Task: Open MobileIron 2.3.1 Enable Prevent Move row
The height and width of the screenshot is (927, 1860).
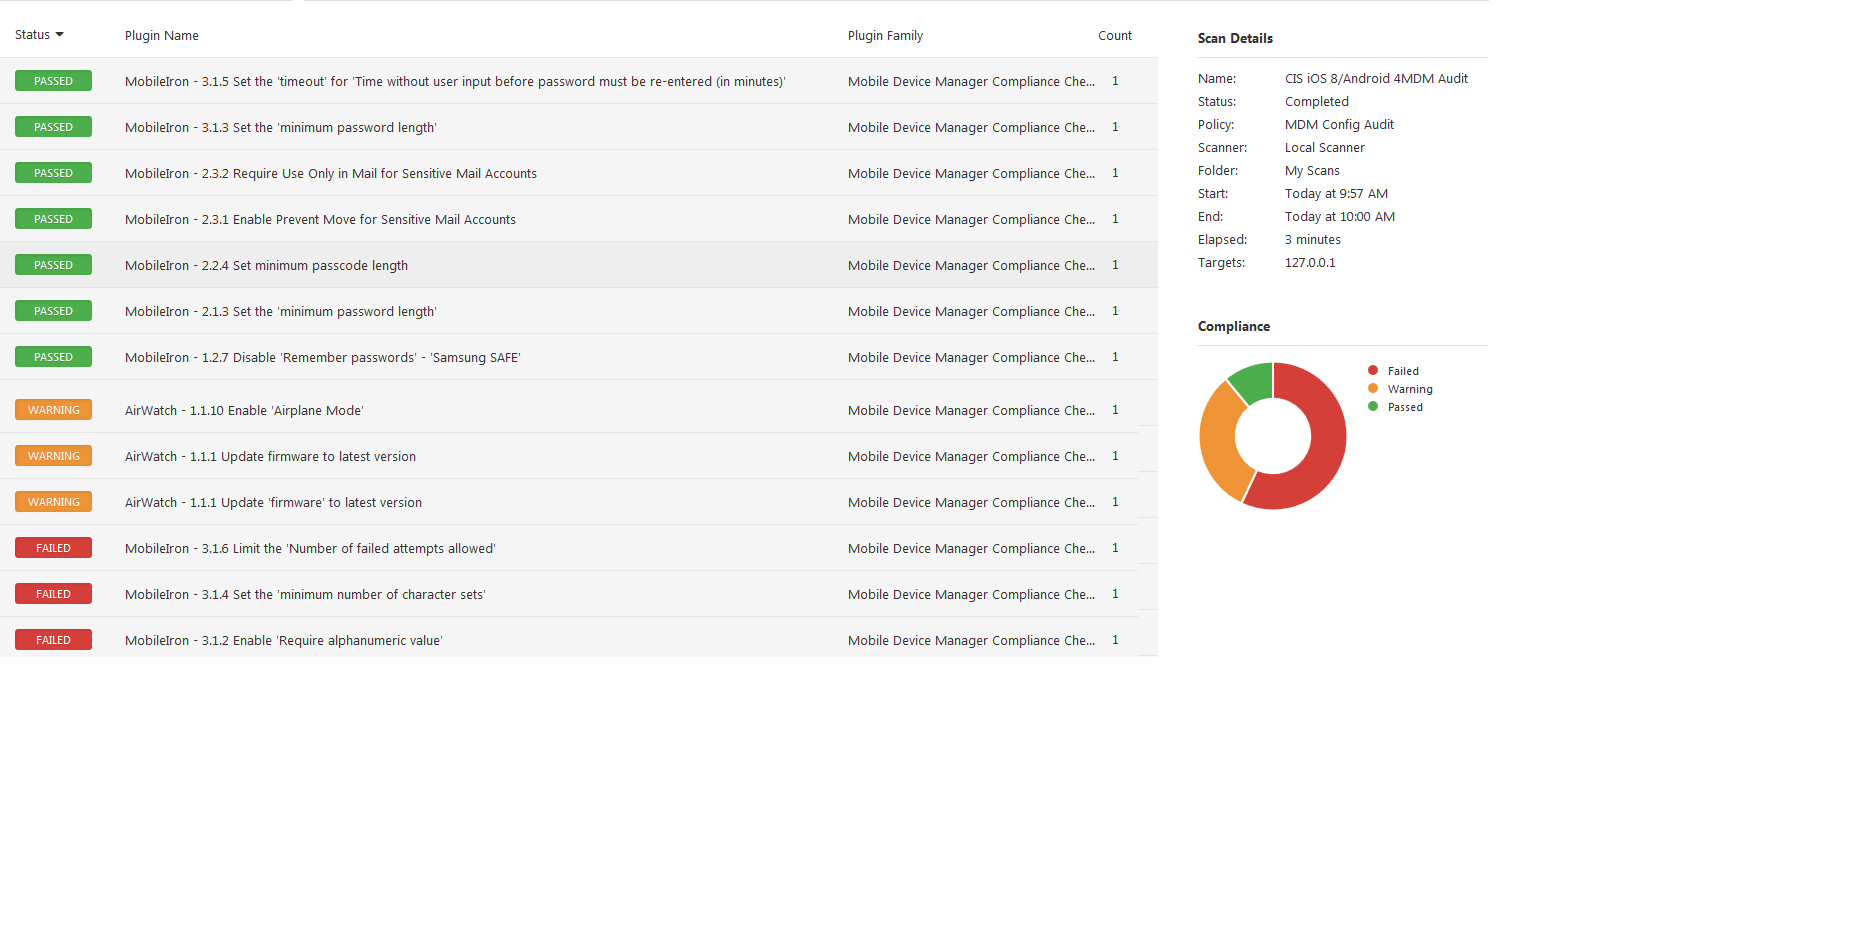Action: point(579,219)
